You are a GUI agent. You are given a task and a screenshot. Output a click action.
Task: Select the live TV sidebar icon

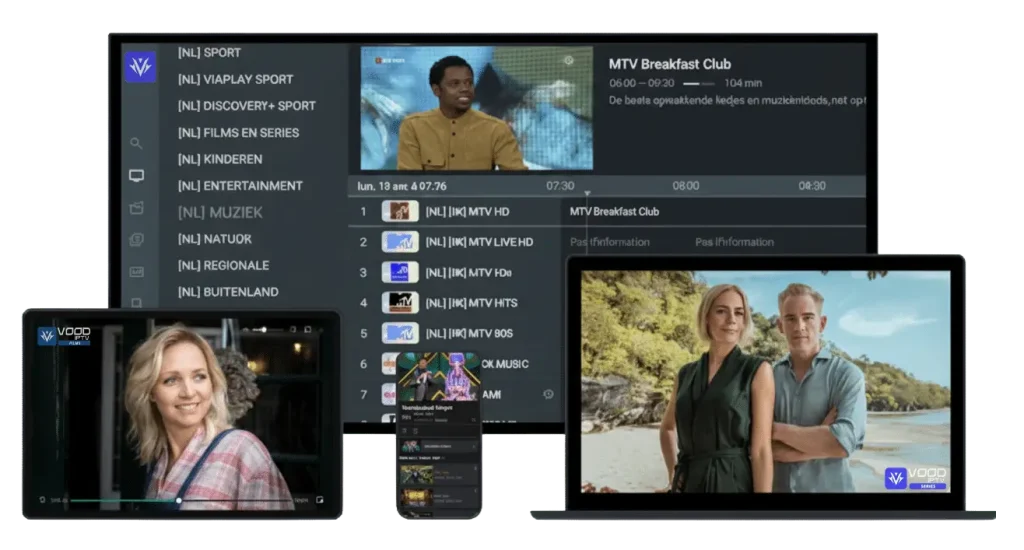click(136, 176)
